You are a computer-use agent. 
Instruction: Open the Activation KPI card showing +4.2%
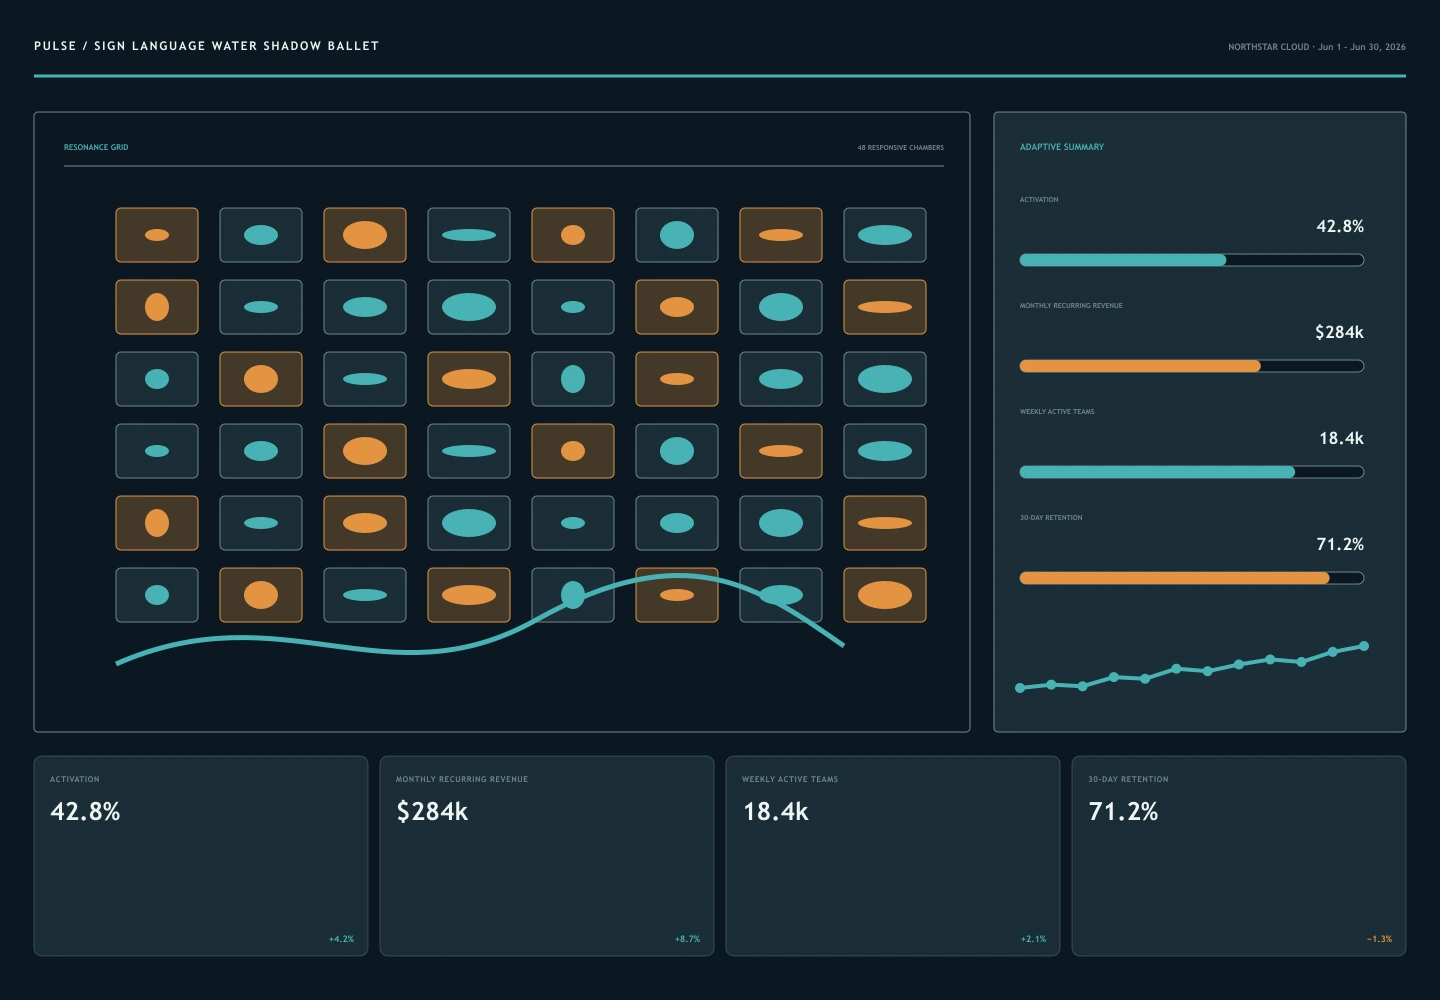(201, 856)
